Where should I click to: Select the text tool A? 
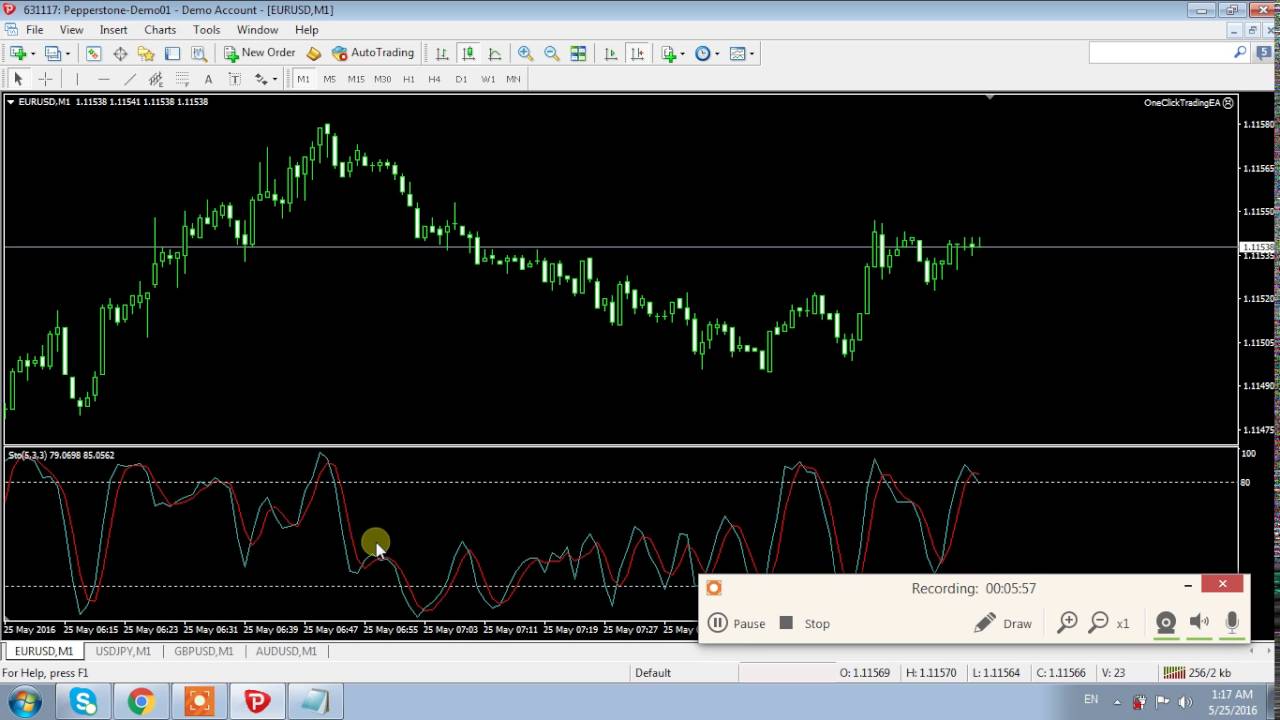coord(208,79)
